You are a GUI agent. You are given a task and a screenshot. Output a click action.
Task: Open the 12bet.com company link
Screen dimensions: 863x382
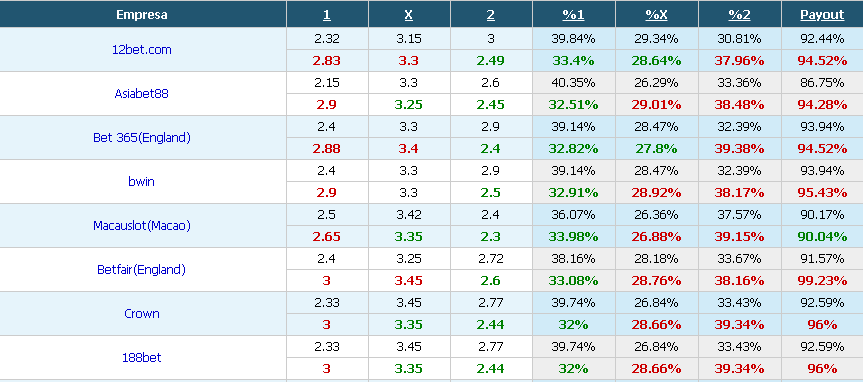click(141, 50)
